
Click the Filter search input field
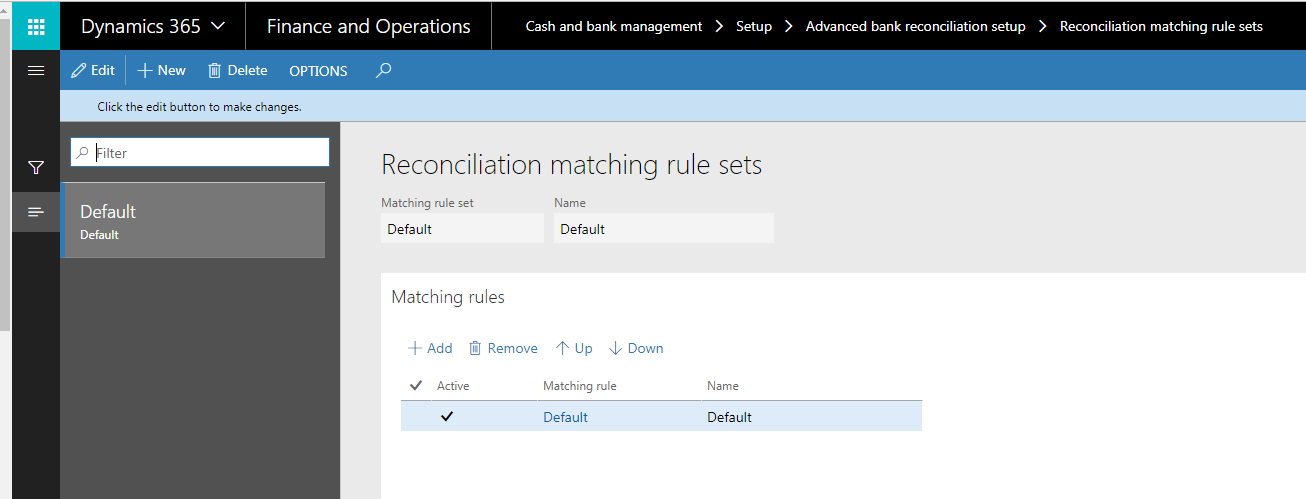[208, 153]
